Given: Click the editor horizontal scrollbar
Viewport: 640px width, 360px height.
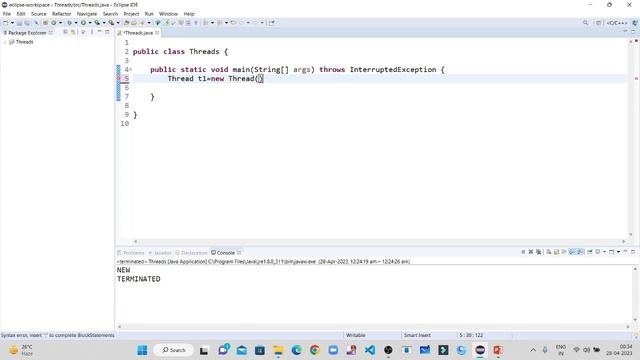Looking at the screenshot, I should coord(380,242).
